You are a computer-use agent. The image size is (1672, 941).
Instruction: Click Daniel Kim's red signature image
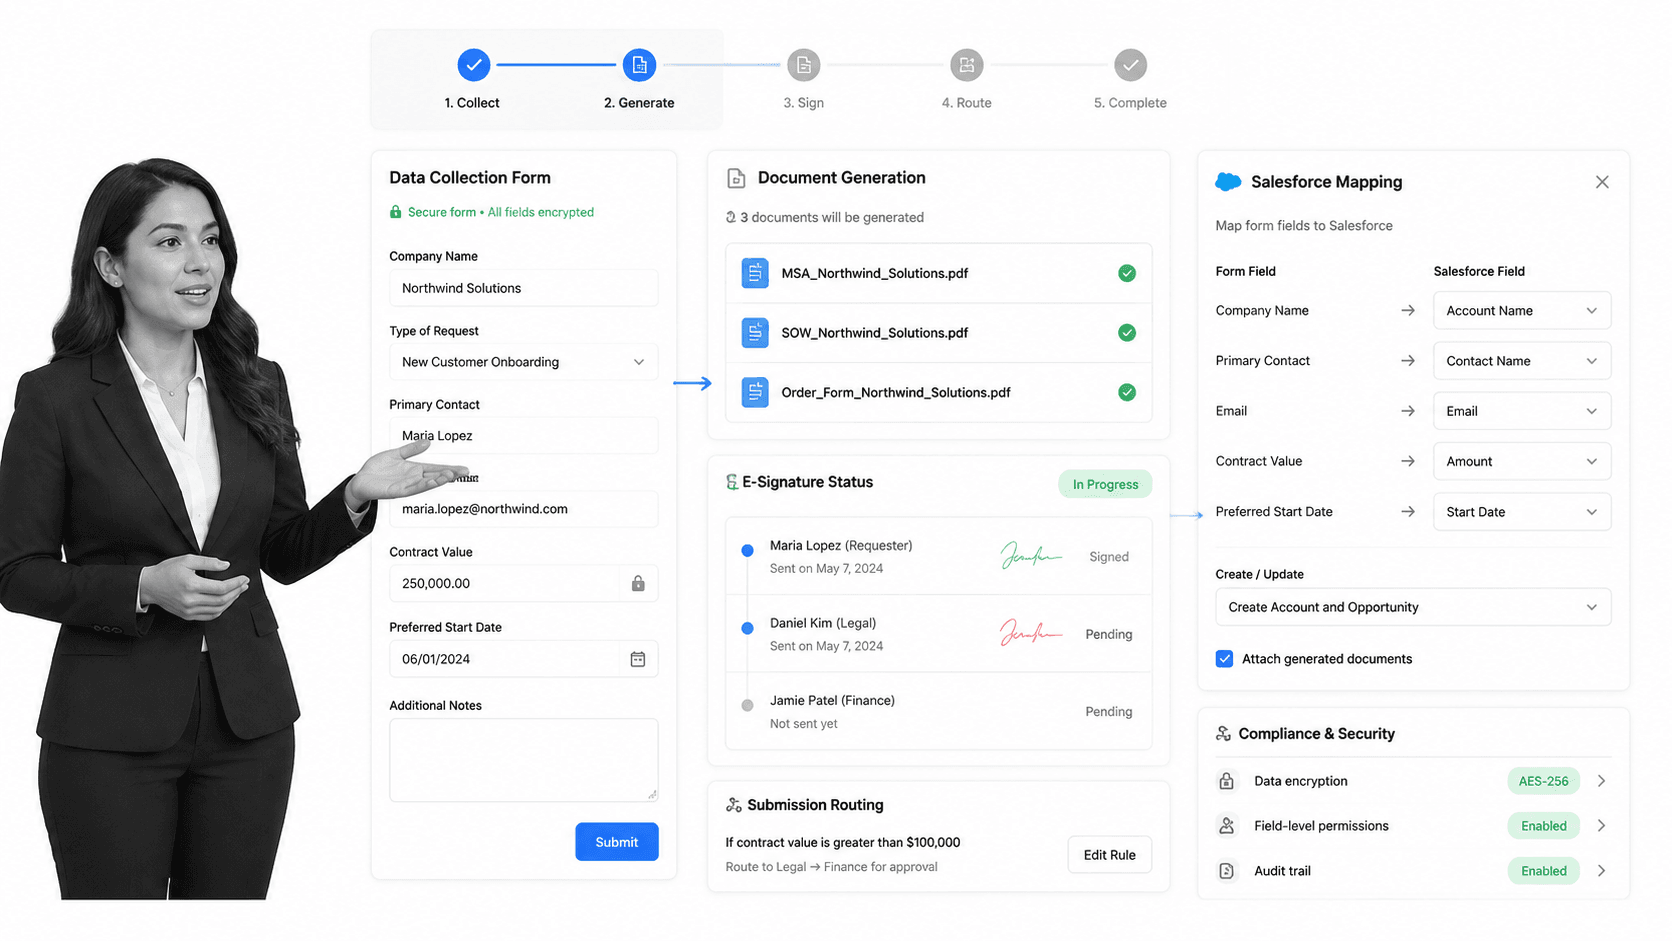tap(1030, 632)
